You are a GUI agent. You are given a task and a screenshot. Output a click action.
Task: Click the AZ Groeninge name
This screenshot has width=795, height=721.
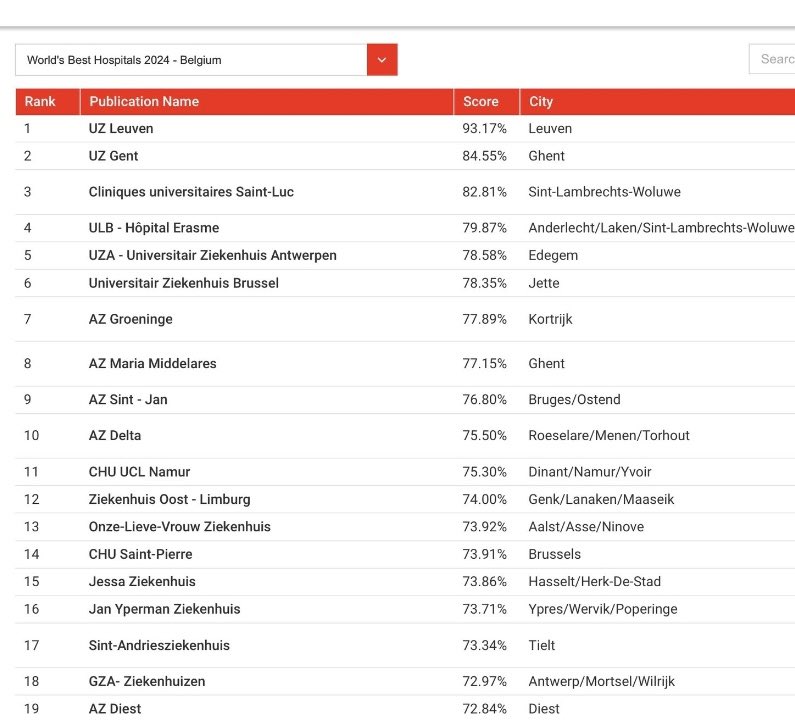pos(130,319)
